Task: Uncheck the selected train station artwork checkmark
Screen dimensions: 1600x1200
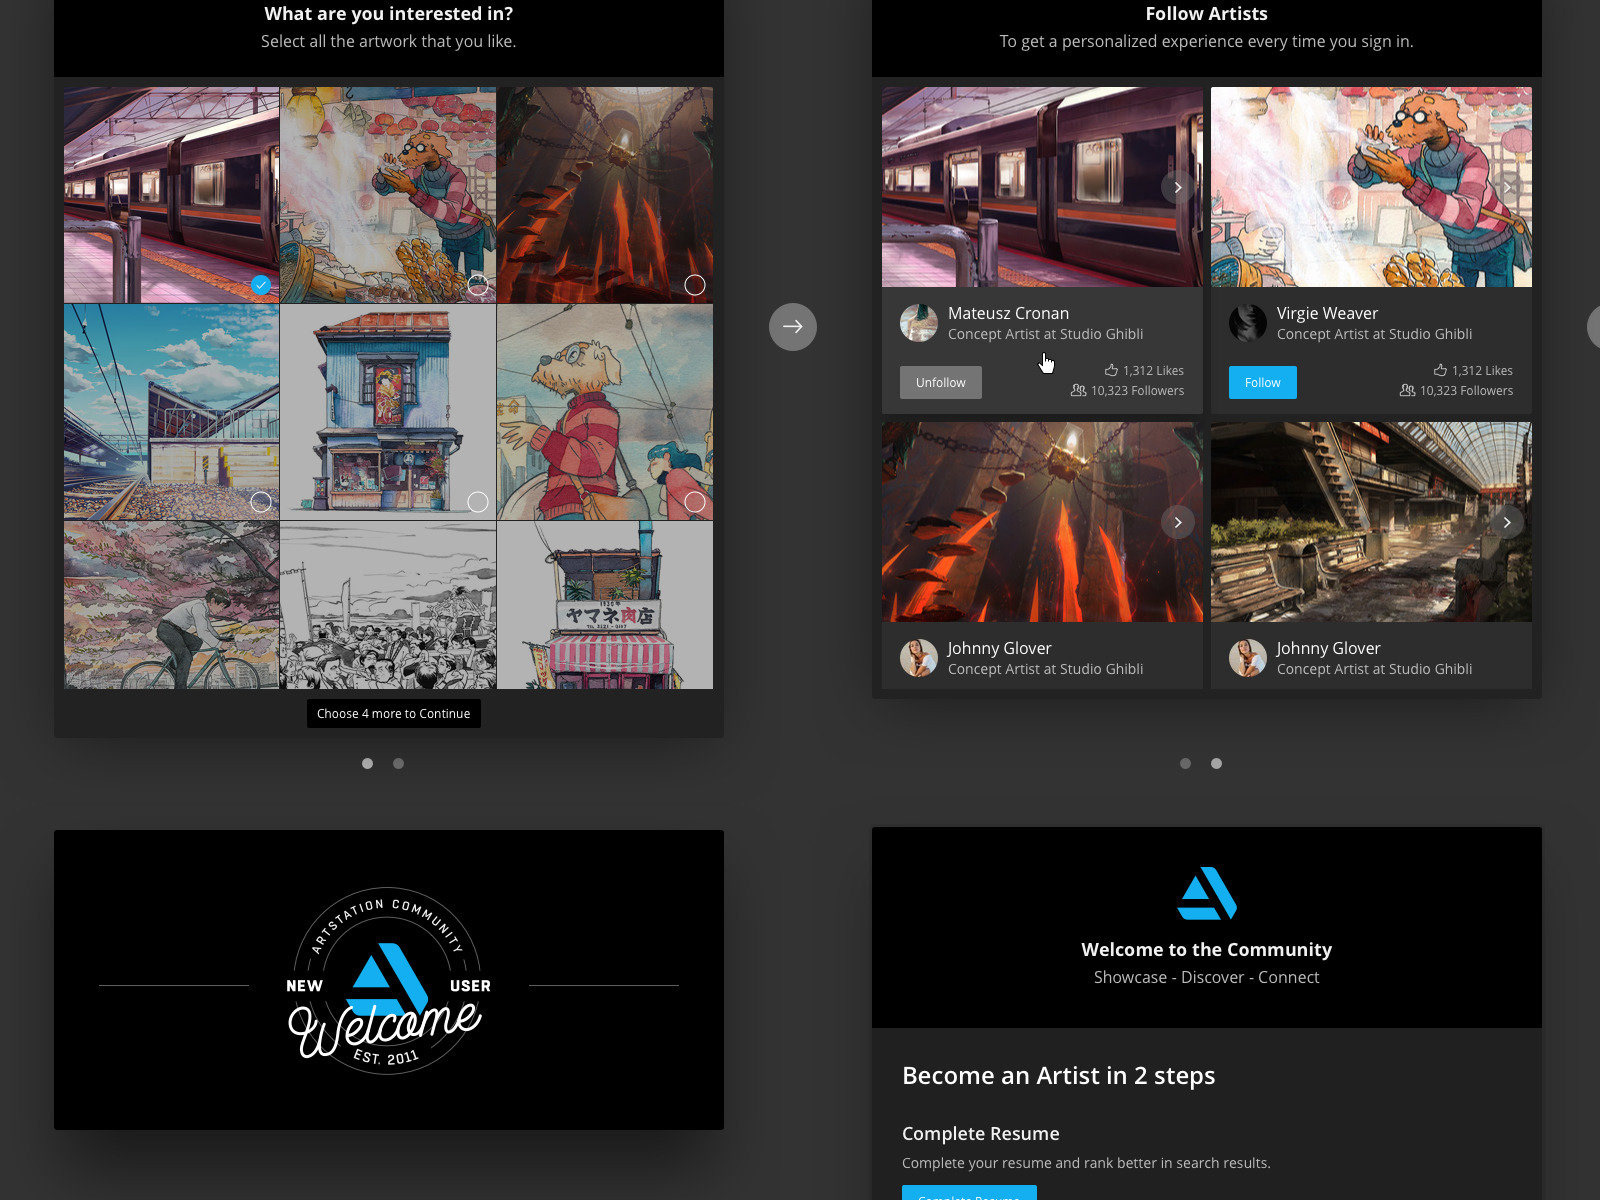Action: click(x=261, y=285)
